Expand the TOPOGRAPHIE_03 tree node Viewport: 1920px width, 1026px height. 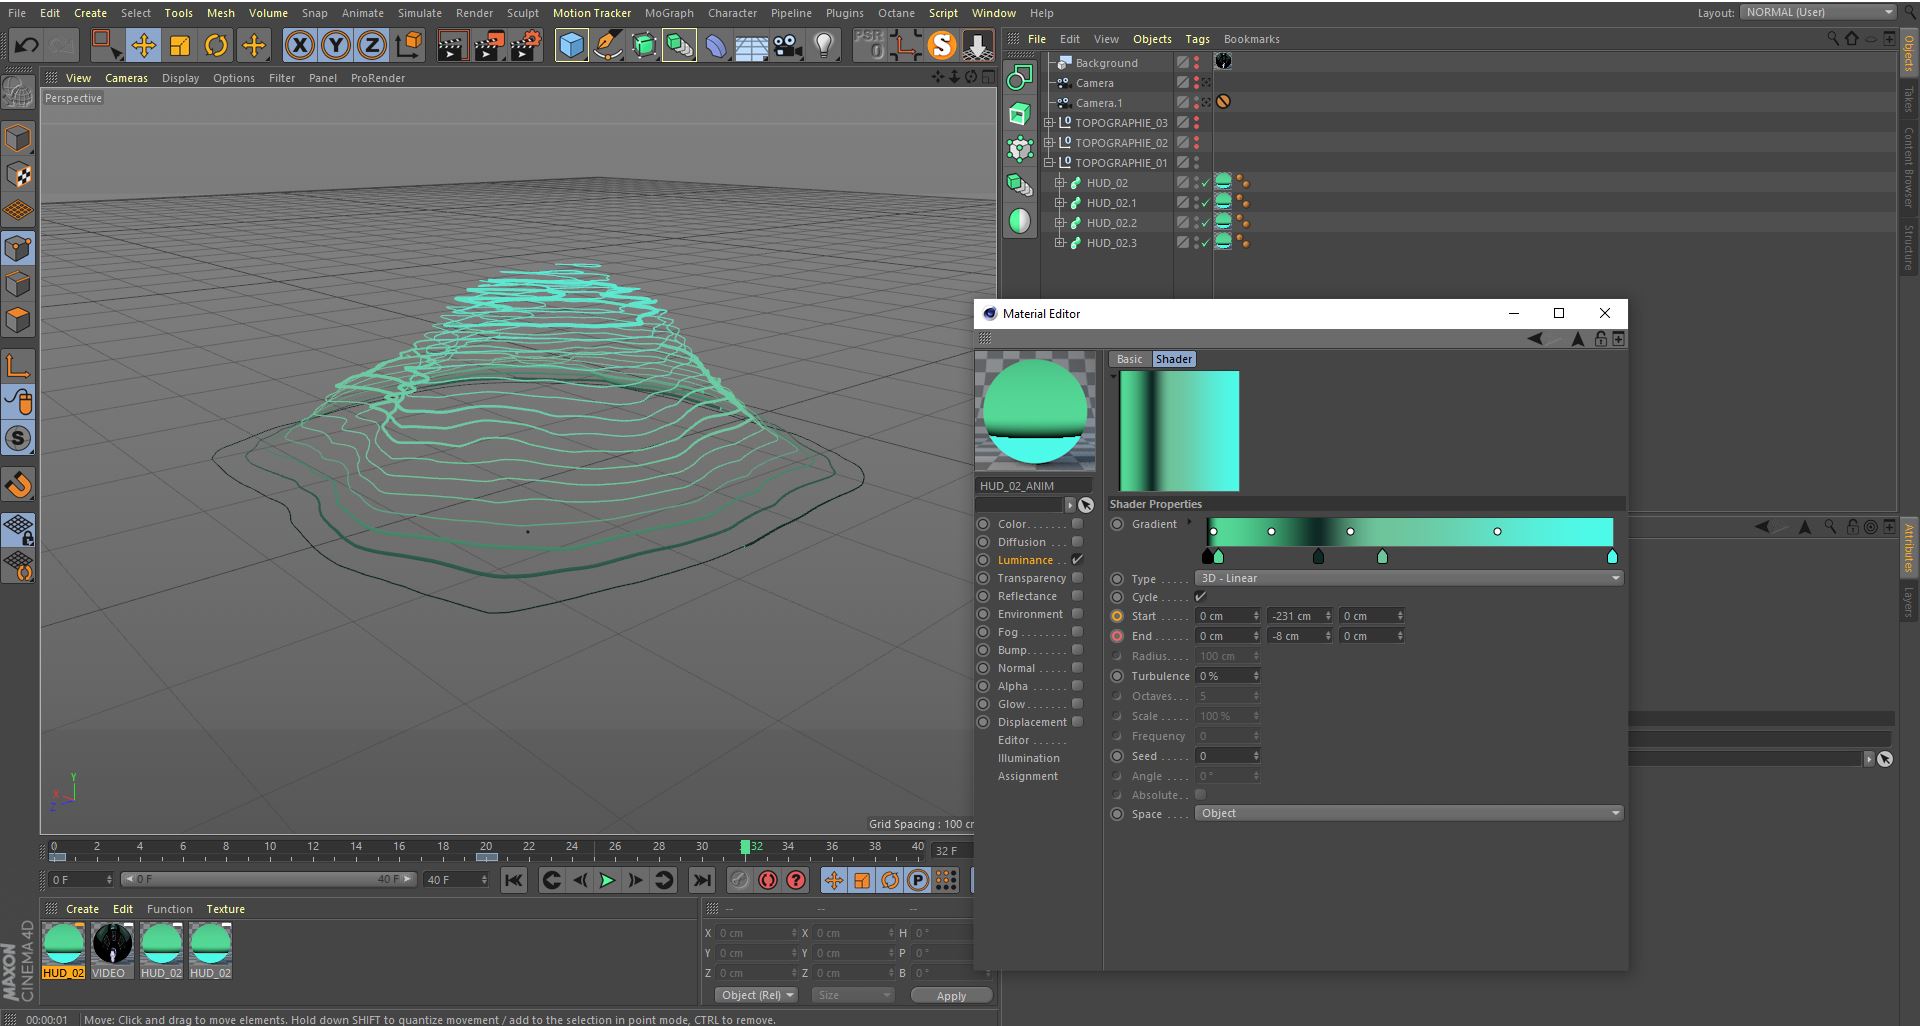1049,123
